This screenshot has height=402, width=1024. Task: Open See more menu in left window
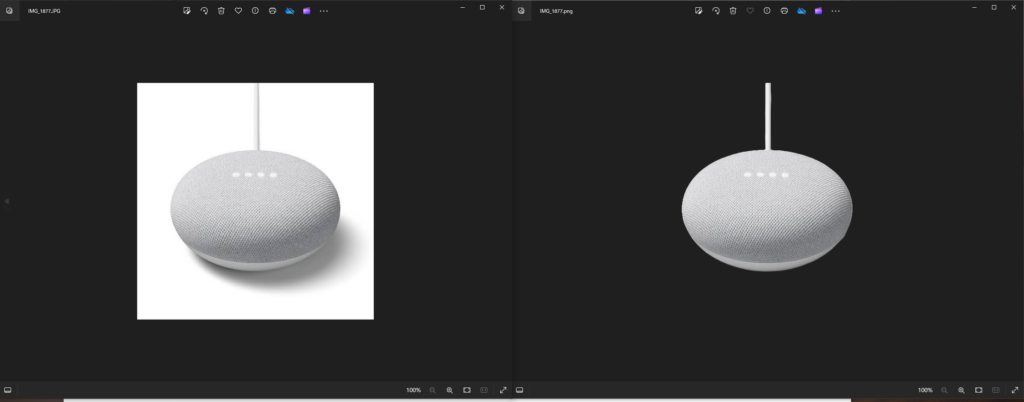point(323,10)
